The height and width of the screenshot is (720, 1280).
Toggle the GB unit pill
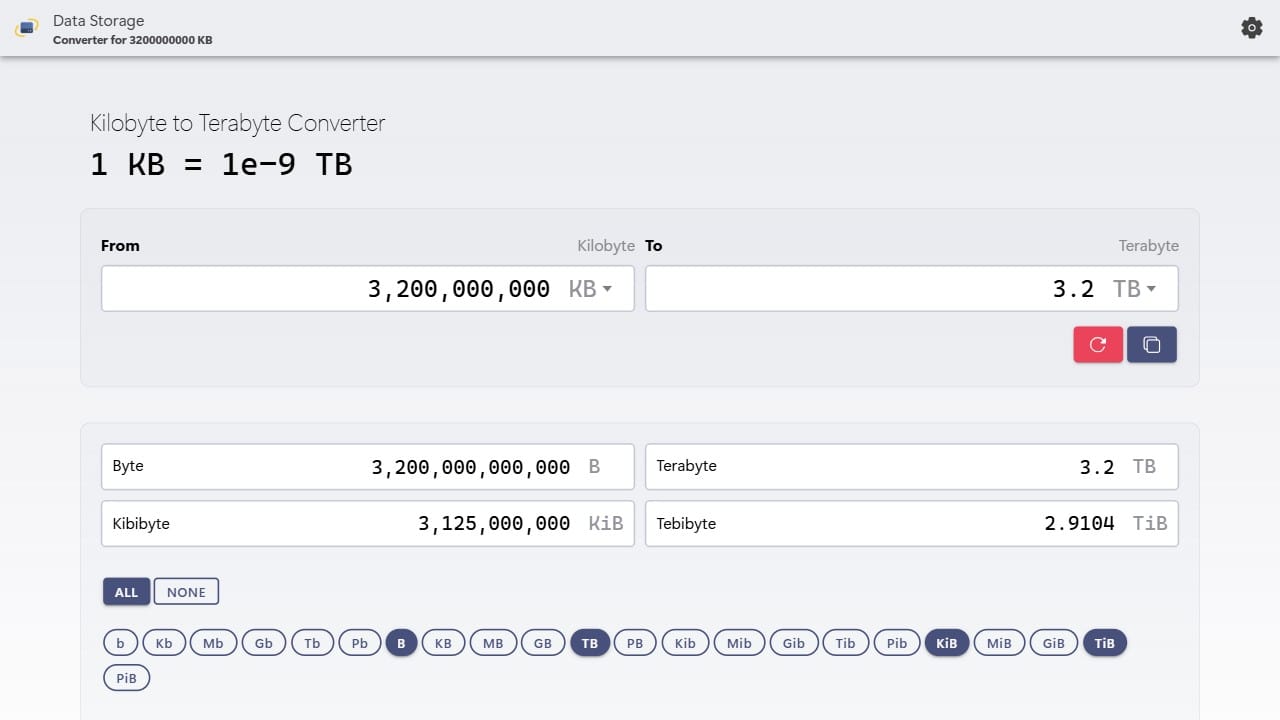click(x=543, y=642)
